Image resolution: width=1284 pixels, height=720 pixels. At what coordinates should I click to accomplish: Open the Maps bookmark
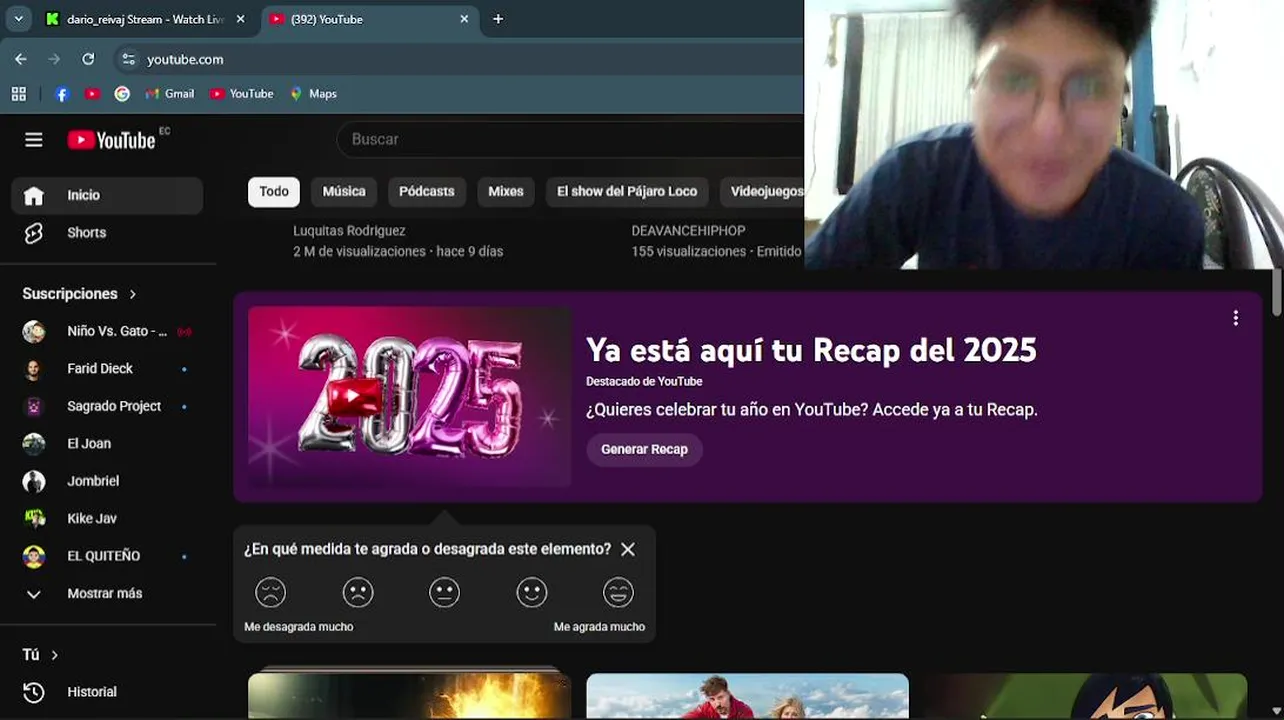(312, 94)
